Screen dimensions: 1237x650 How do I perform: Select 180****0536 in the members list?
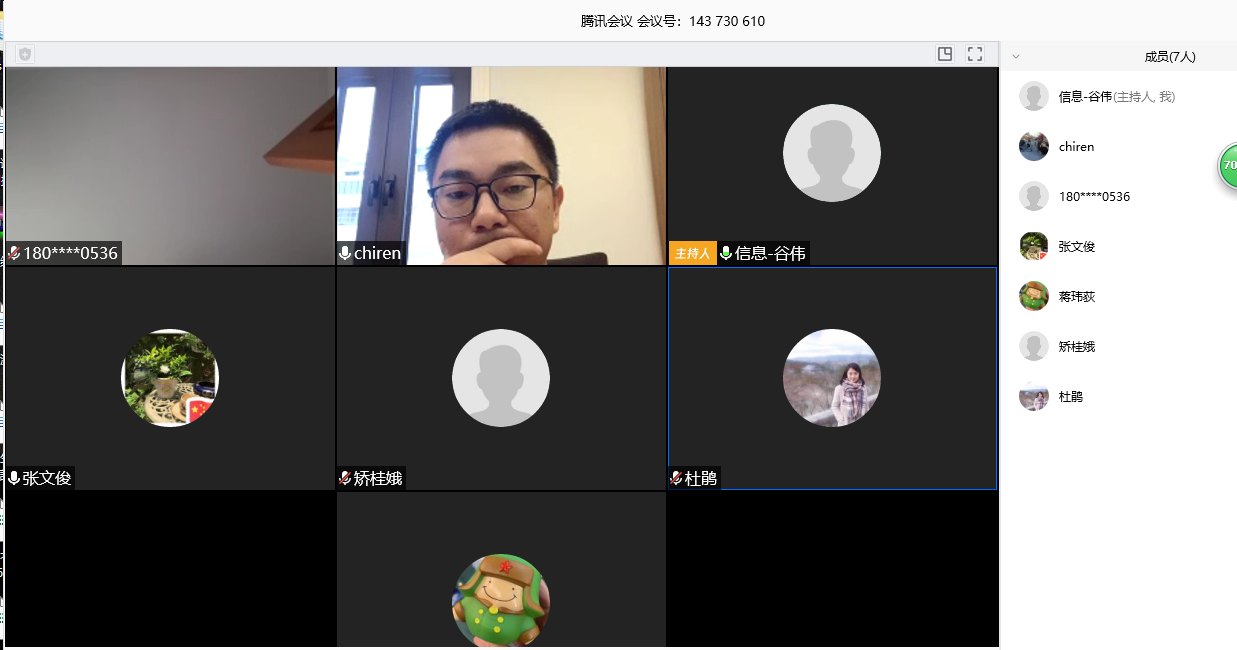coord(1094,197)
